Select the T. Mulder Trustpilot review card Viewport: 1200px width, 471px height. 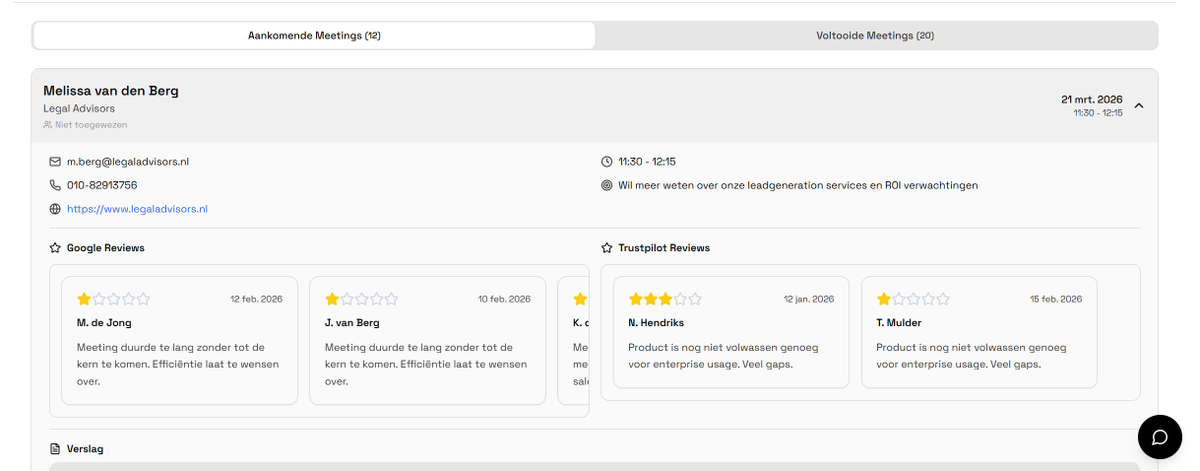click(979, 332)
